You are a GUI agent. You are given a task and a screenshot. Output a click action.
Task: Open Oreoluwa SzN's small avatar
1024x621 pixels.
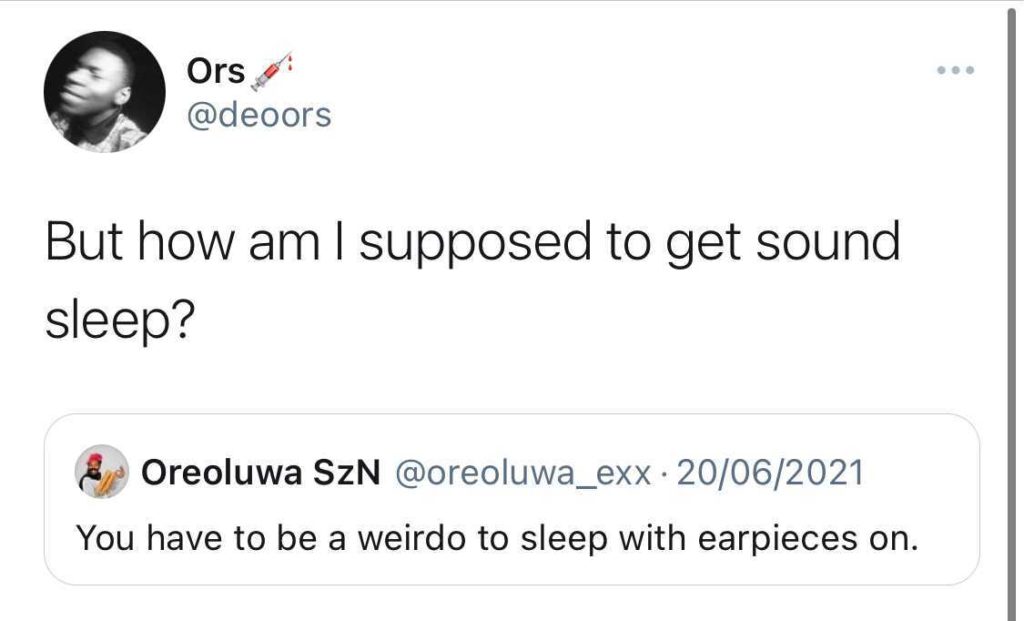(103, 471)
